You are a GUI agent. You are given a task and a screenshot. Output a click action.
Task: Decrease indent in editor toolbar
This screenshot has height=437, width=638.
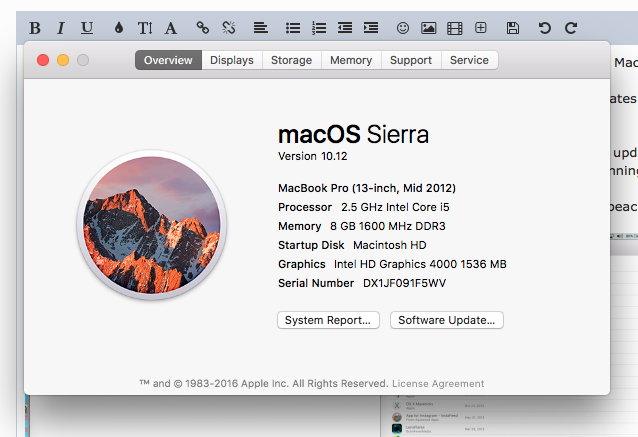(345, 28)
